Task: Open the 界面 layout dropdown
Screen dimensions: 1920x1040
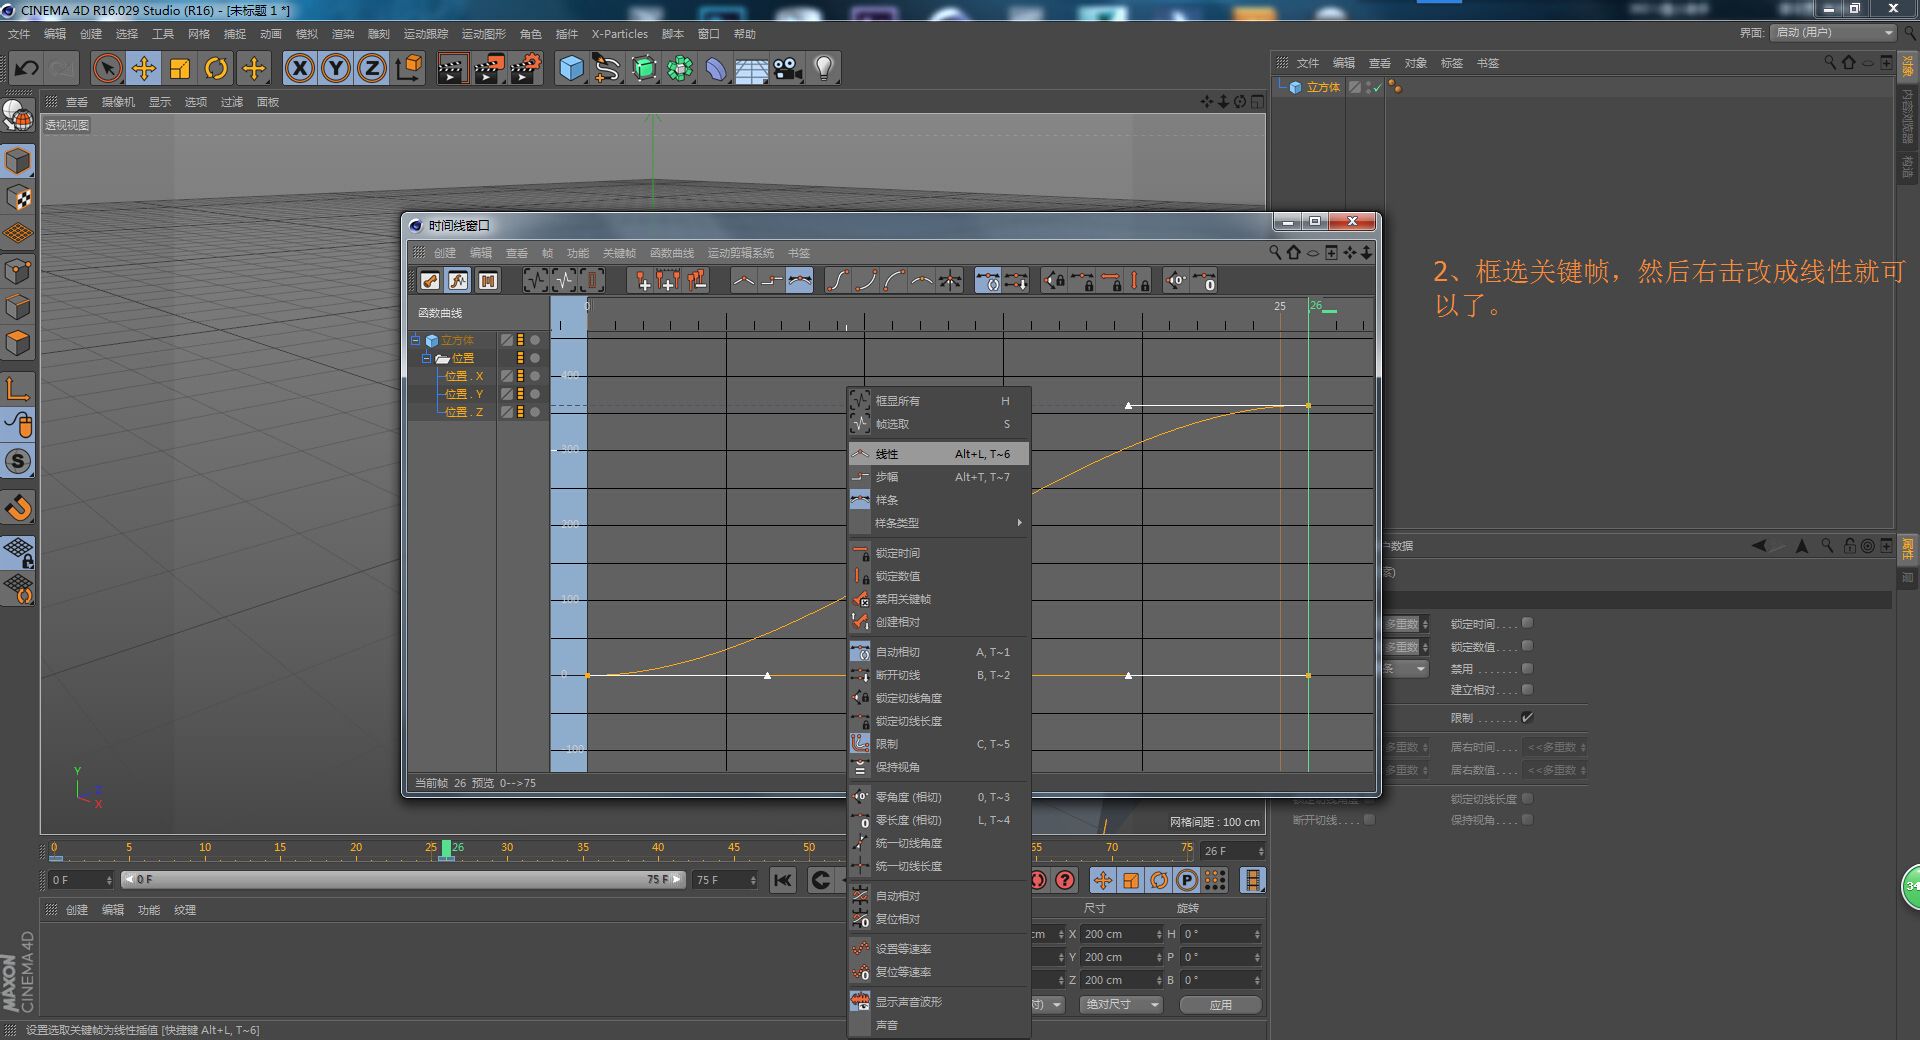Action: click(1834, 33)
